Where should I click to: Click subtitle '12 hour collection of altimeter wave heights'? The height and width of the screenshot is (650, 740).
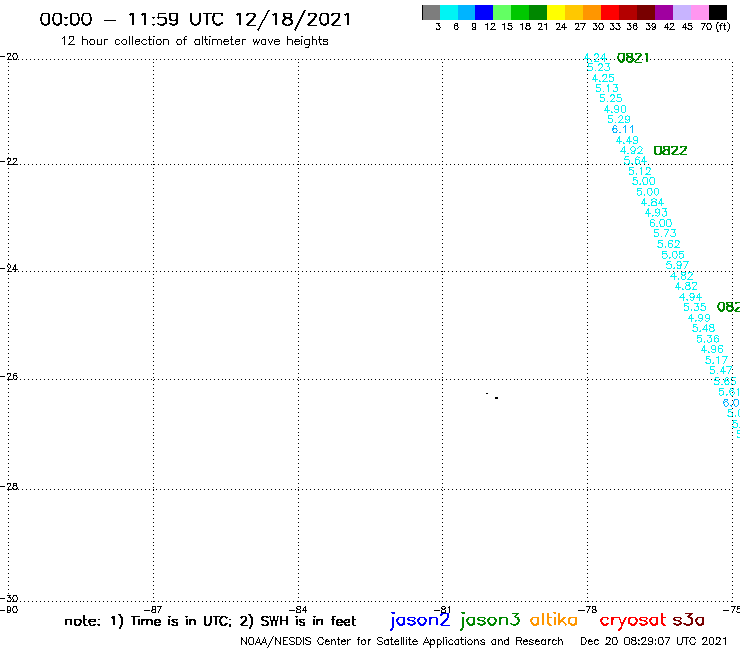point(194,41)
